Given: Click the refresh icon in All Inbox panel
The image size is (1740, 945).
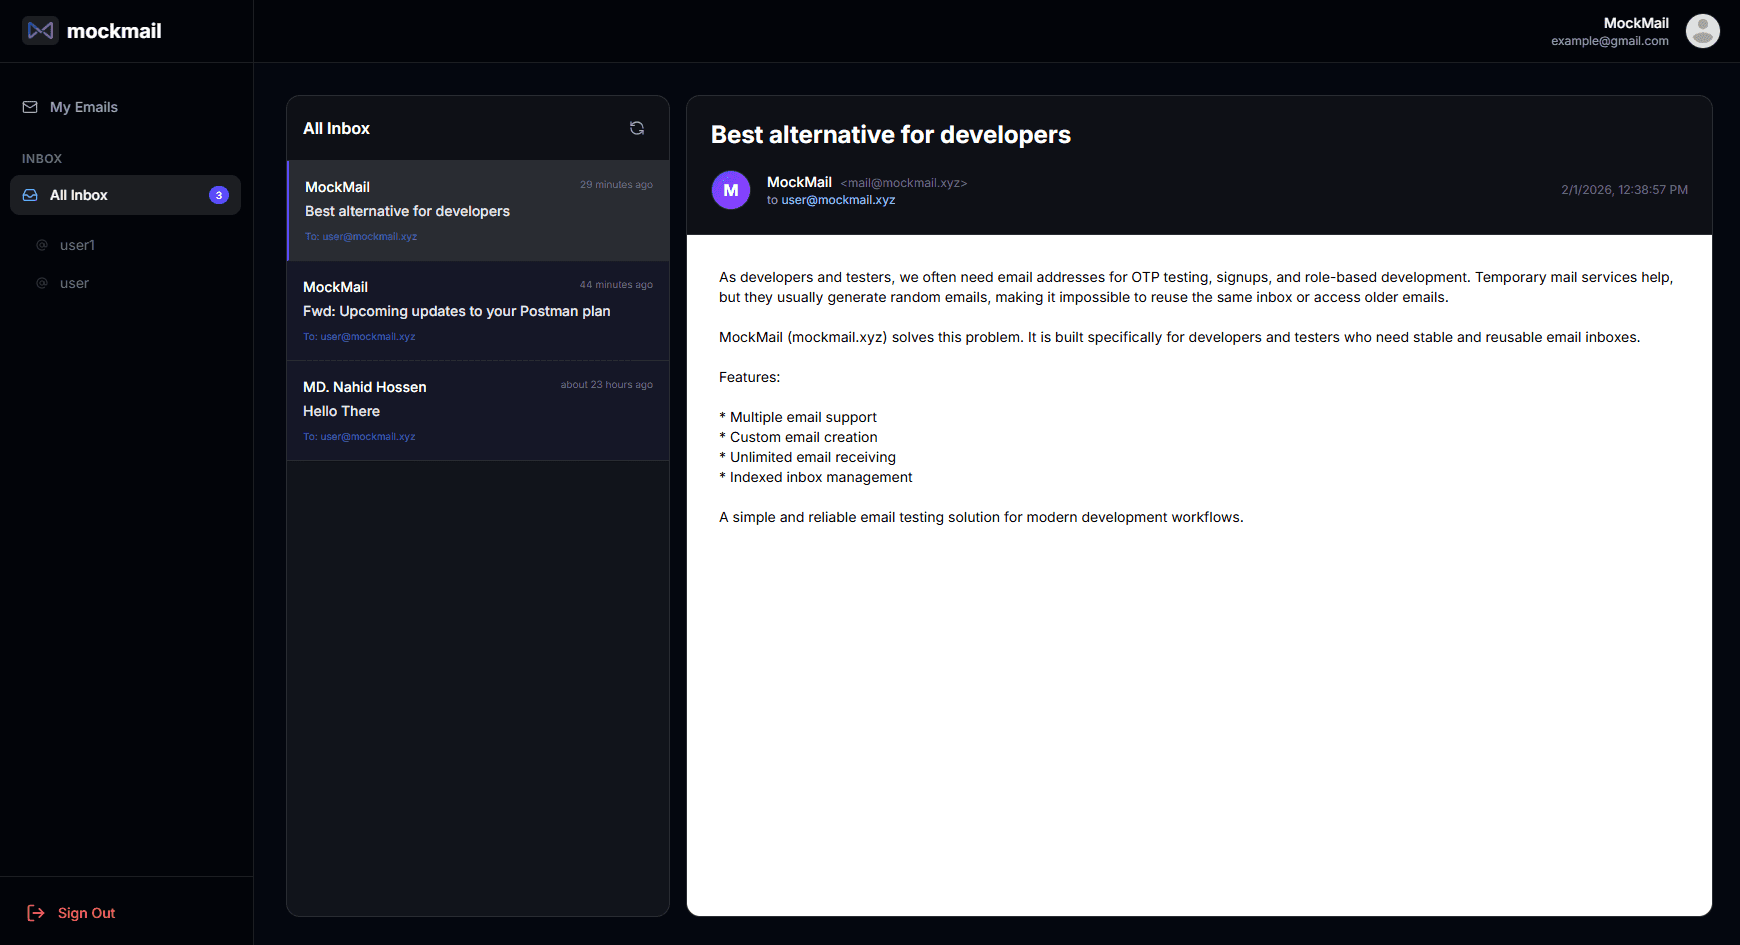Looking at the screenshot, I should 637,128.
